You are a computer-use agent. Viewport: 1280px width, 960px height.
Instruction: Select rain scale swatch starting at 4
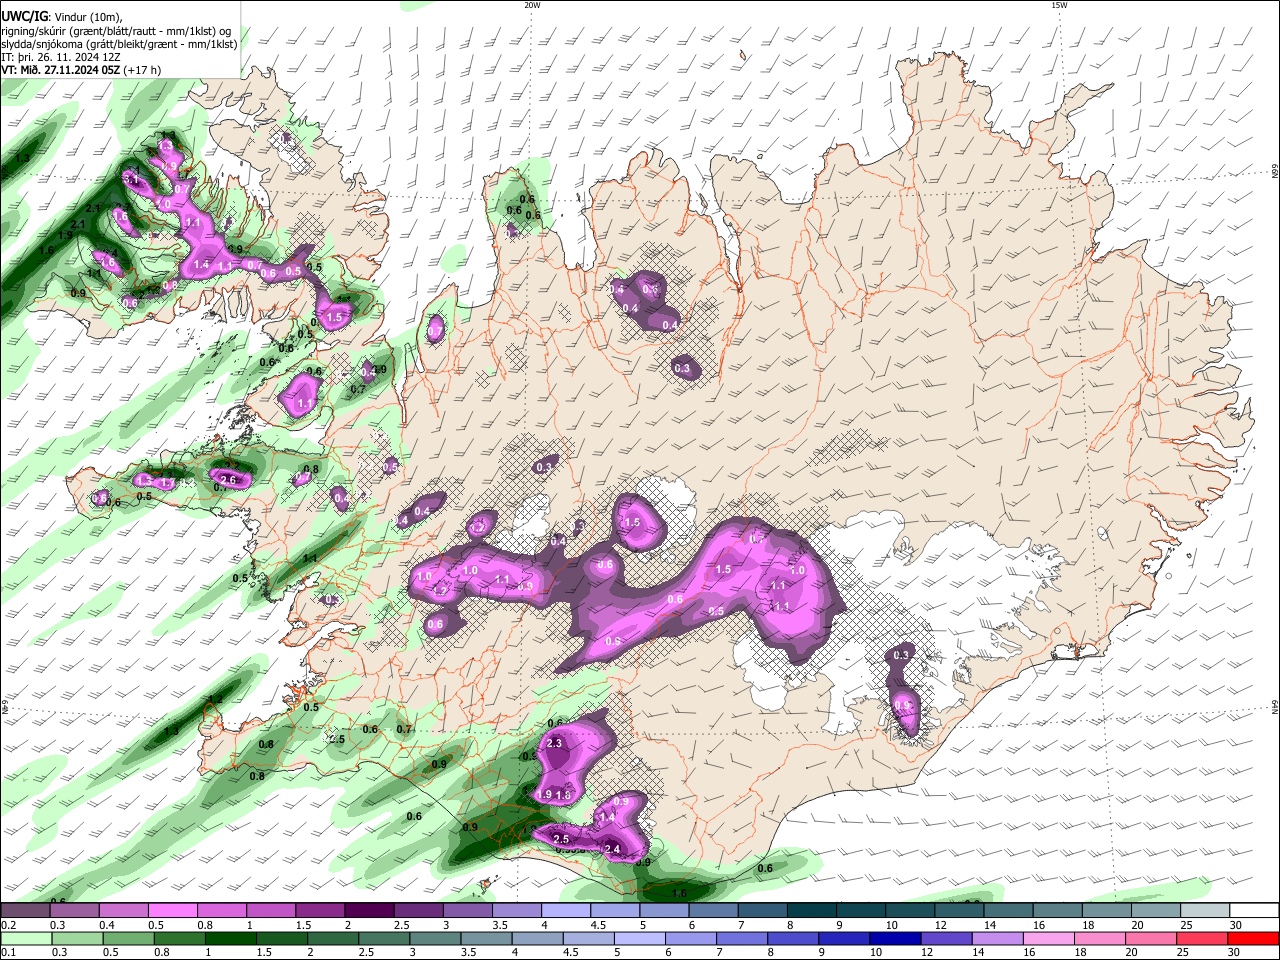(x=539, y=938)
